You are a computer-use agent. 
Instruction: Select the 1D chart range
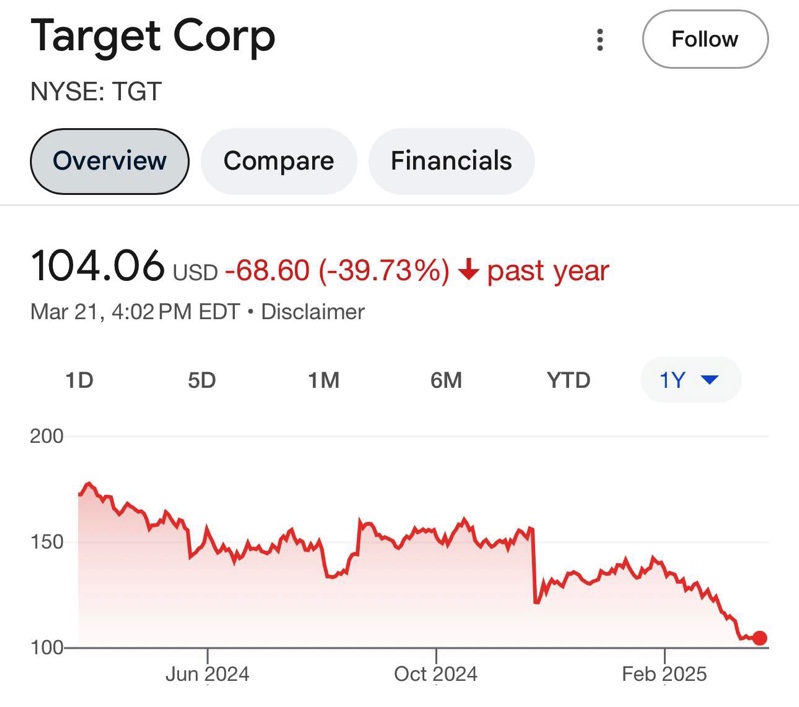[x=79, y=380]
